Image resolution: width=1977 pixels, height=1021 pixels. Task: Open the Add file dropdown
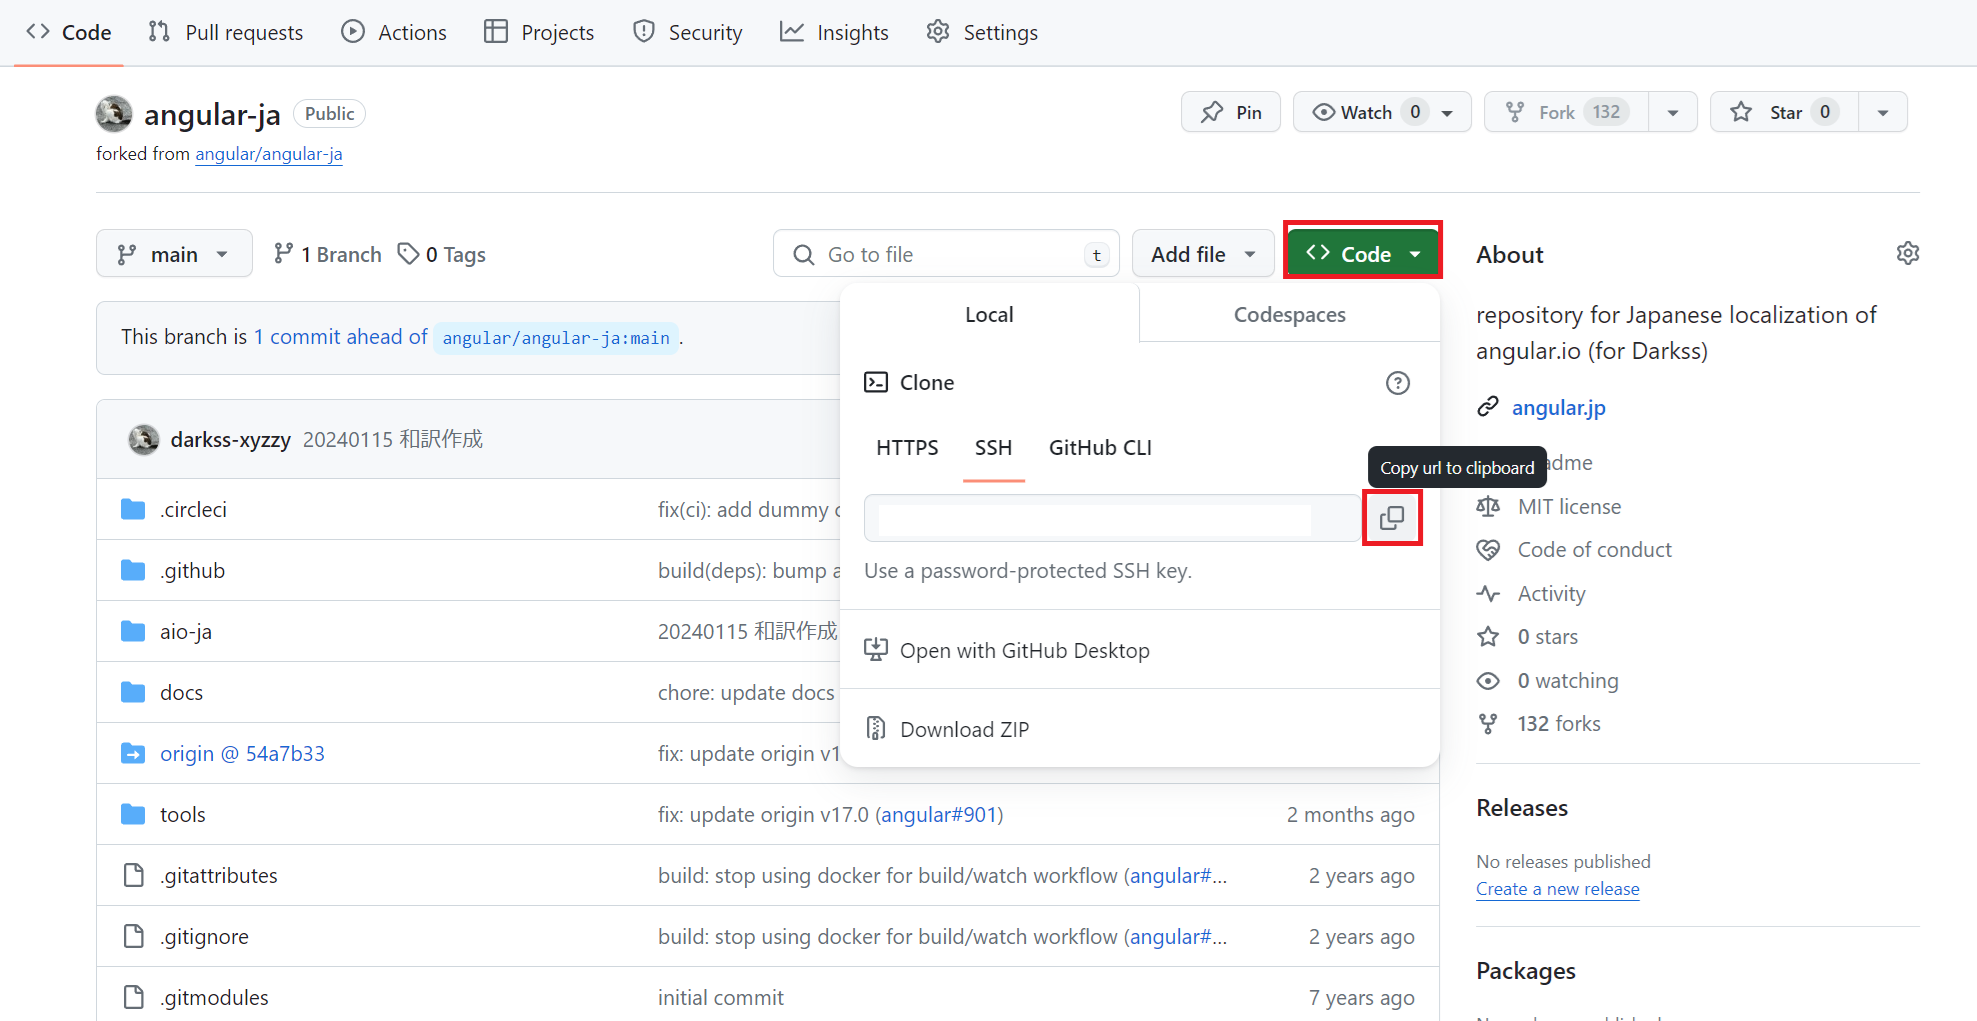tap(1203, 254)
